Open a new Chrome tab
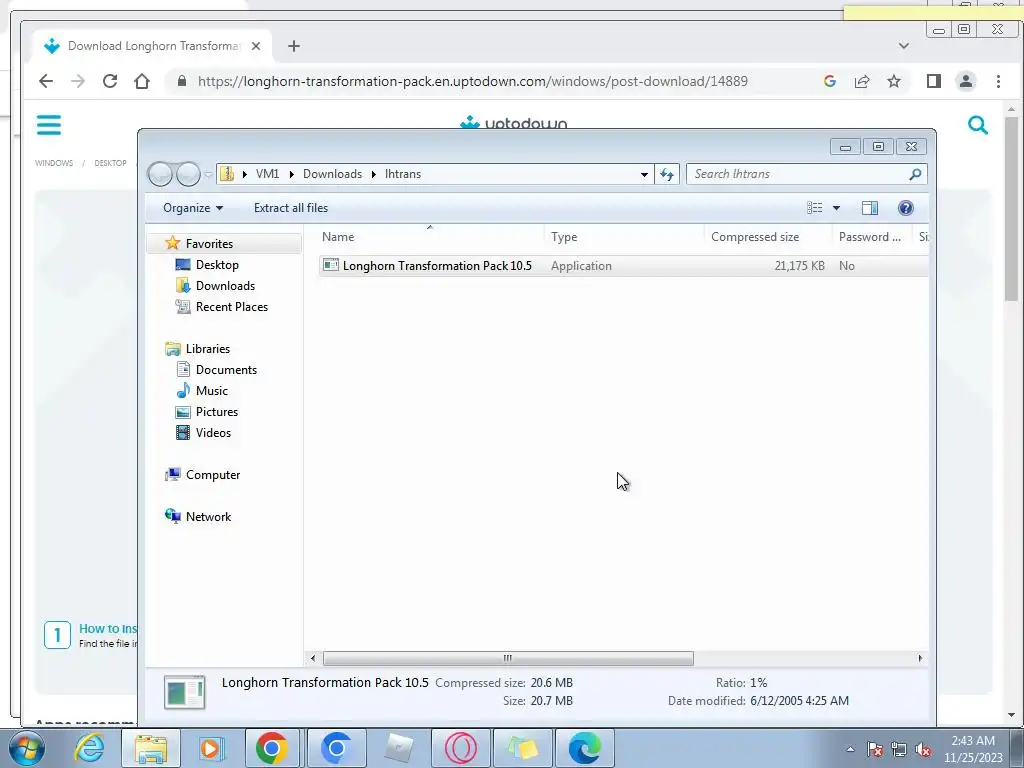 click(x=294, y=46)
